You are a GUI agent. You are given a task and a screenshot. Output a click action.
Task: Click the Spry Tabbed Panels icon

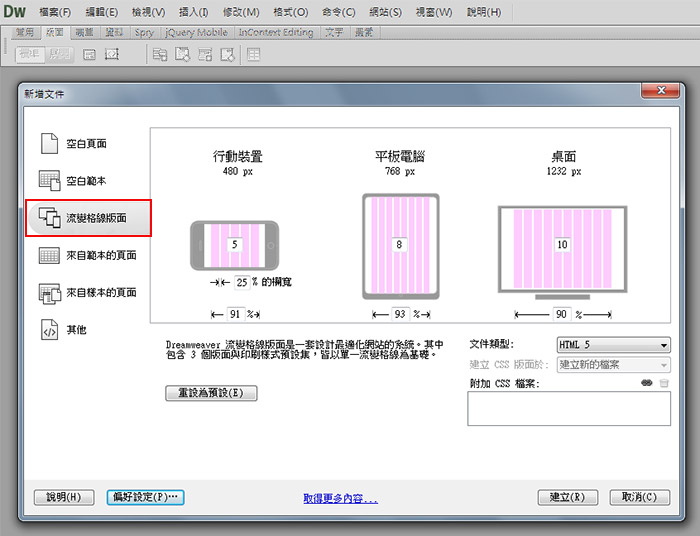[182, 54]
